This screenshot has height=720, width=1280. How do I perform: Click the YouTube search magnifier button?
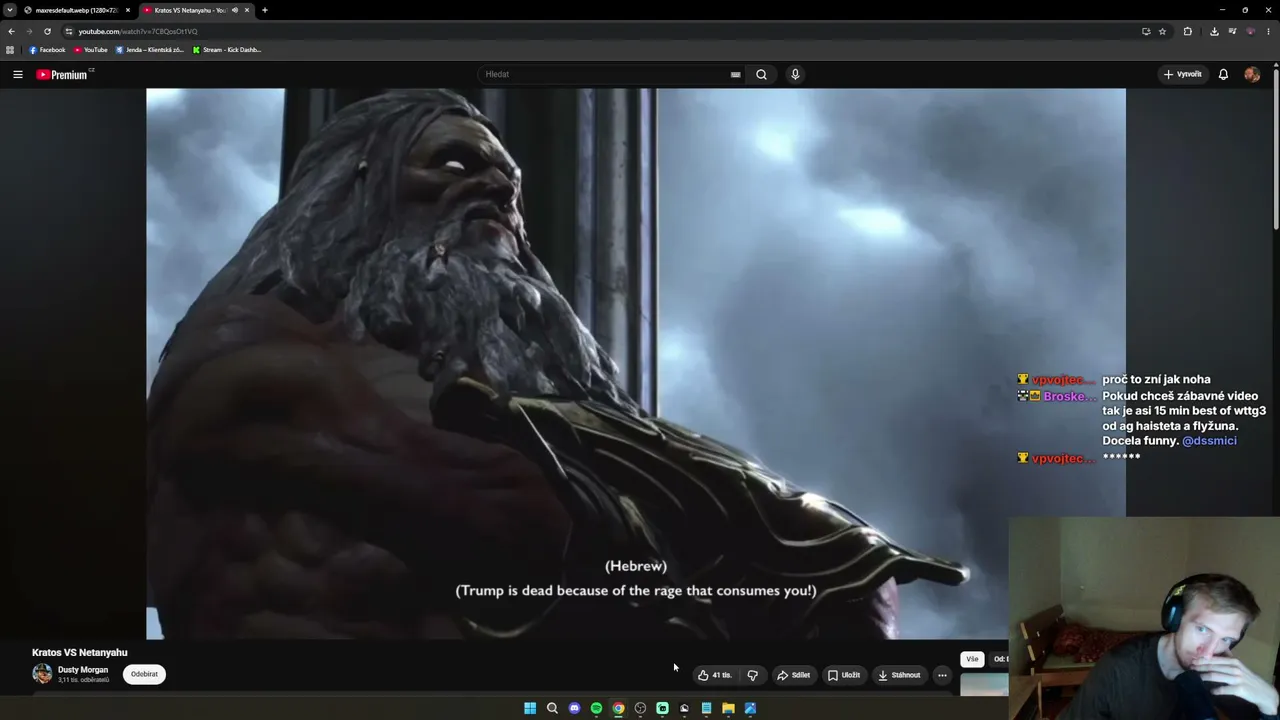tap(761, 74)
